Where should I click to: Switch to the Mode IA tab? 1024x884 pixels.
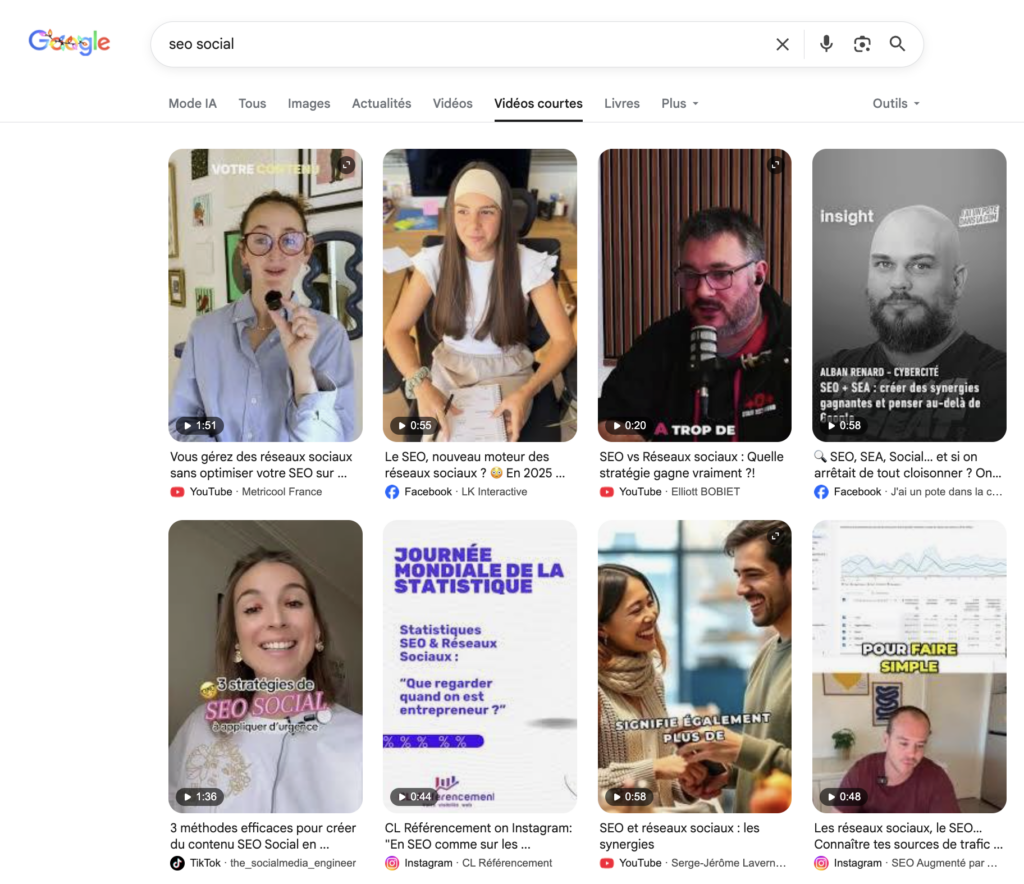click(192, 104)
